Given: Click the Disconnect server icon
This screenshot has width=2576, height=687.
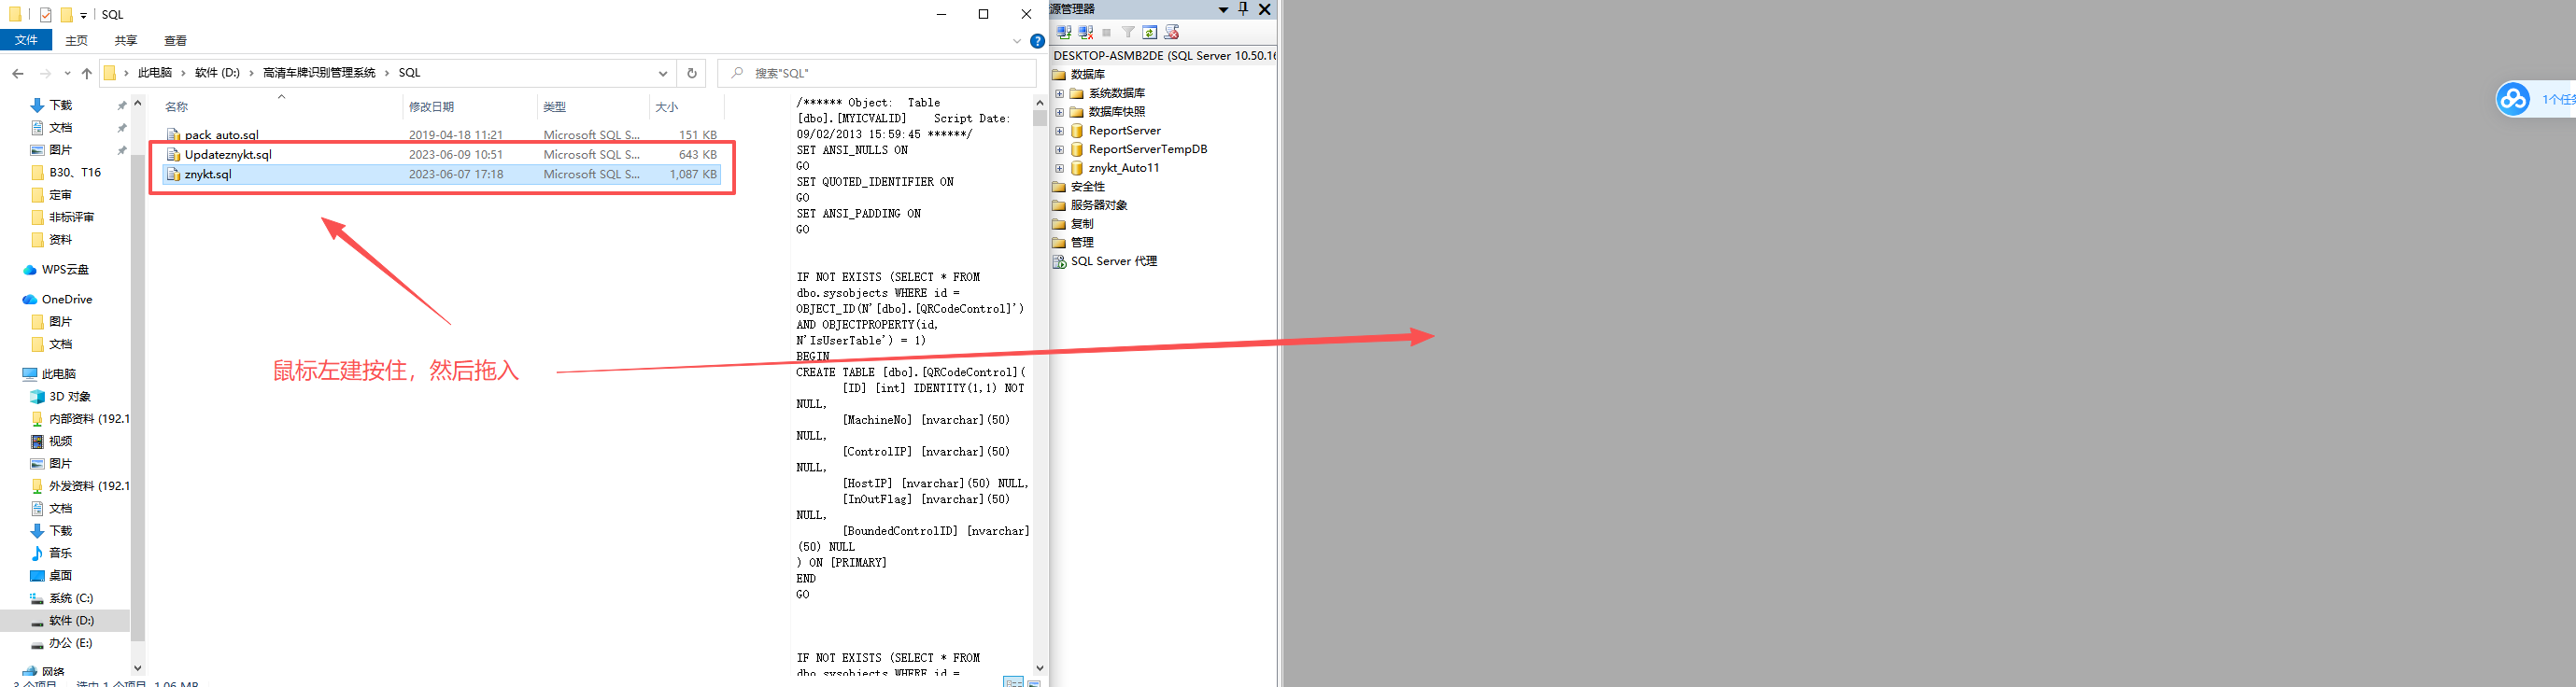Looking at the screenshot, I should point(1086,32).
